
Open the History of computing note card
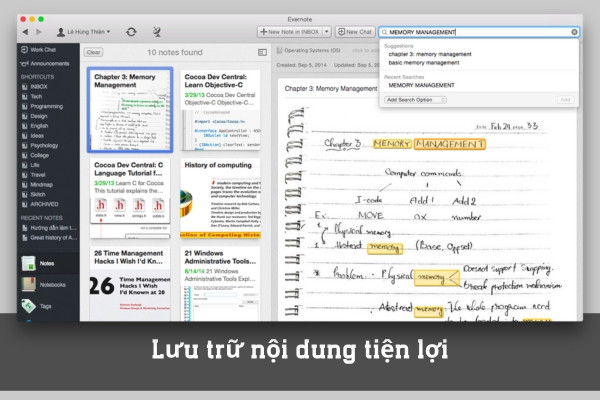tap(220, 198)
